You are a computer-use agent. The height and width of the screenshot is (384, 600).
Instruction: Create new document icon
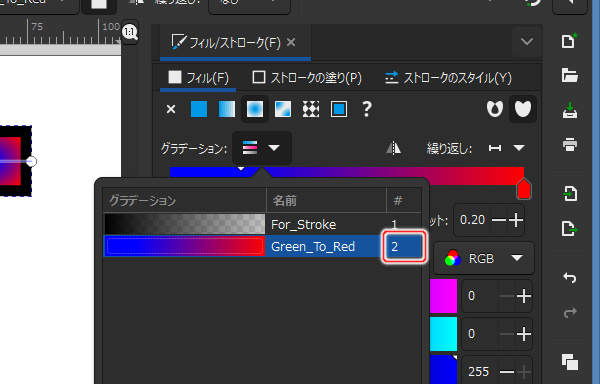tap(569, 41)
